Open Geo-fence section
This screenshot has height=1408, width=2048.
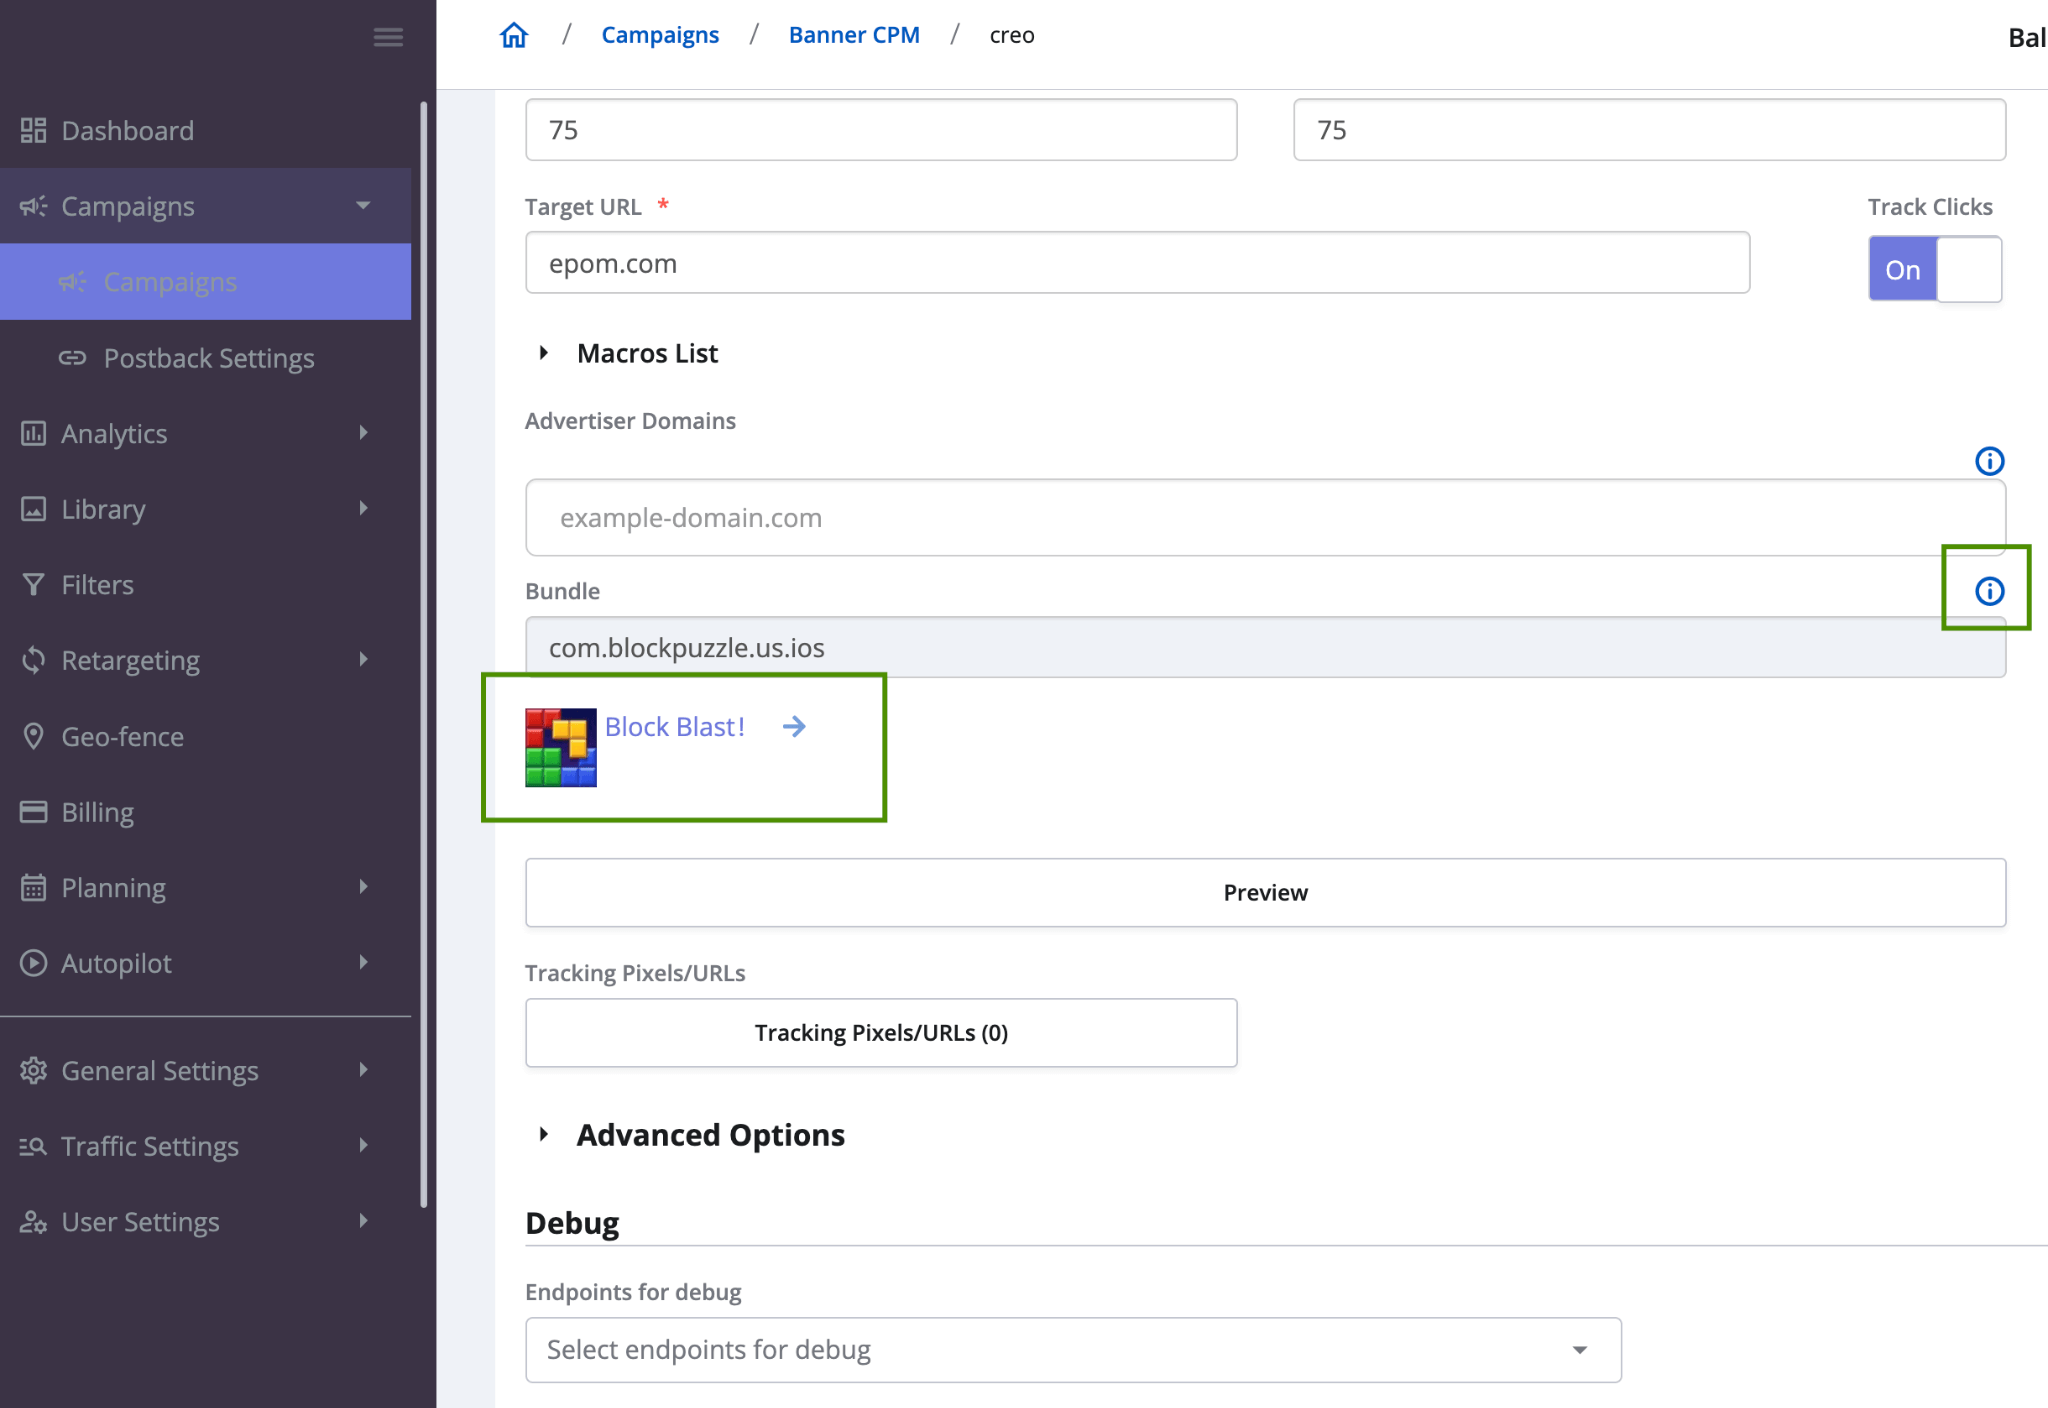point(205,737)
